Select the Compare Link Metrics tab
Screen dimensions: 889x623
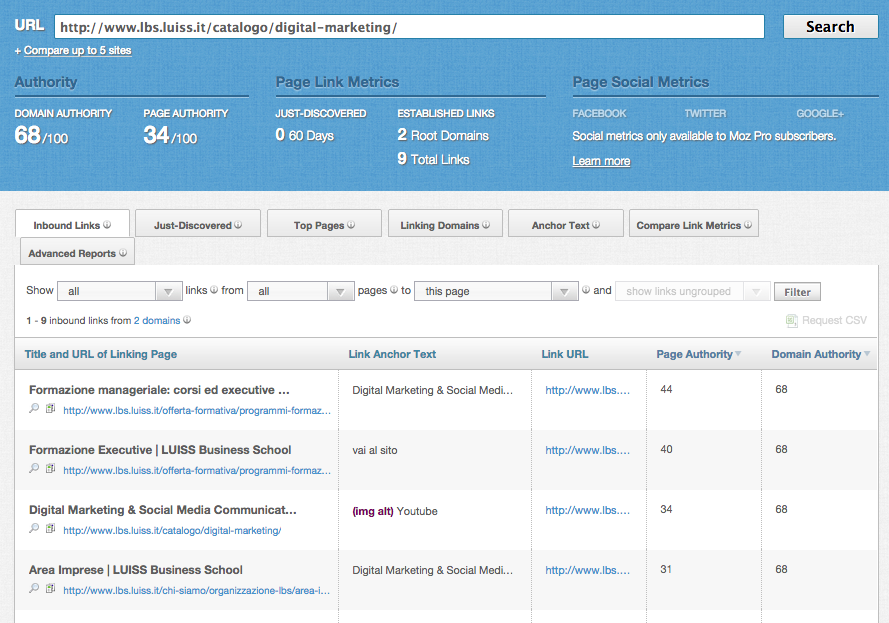click(x=694, y=223)
